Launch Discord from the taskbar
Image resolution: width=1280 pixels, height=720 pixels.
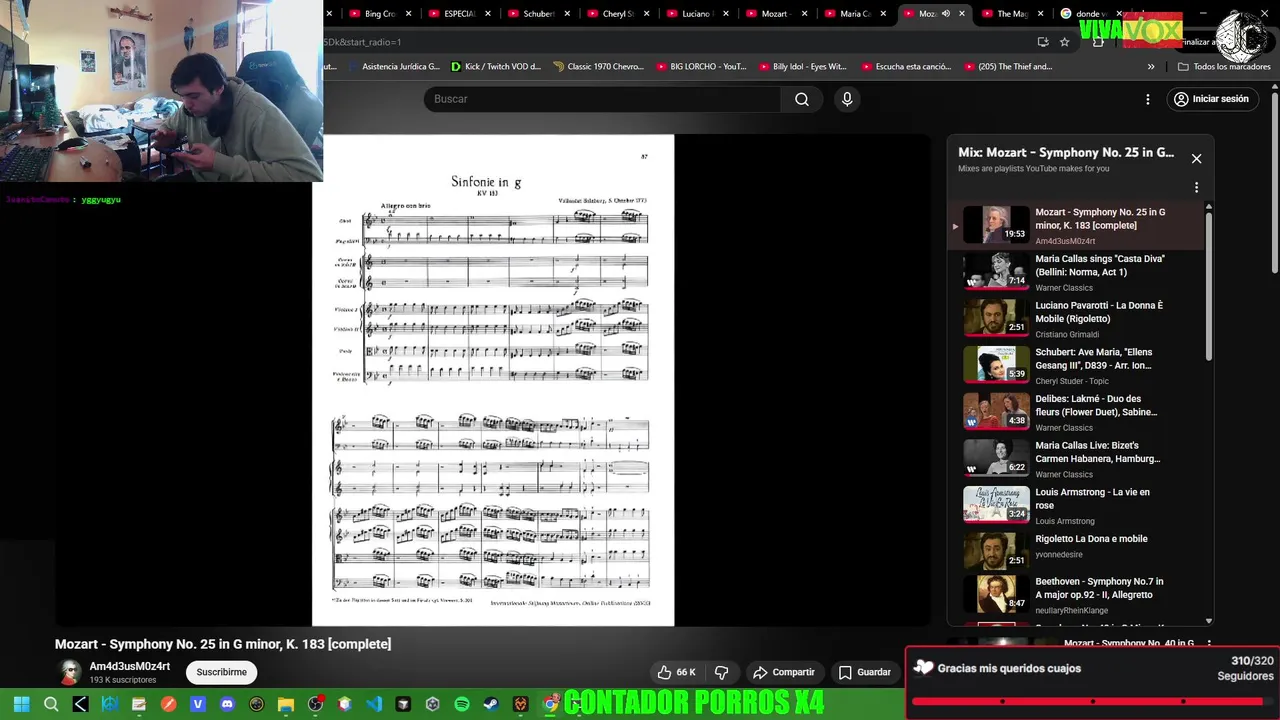pos(227,704)
